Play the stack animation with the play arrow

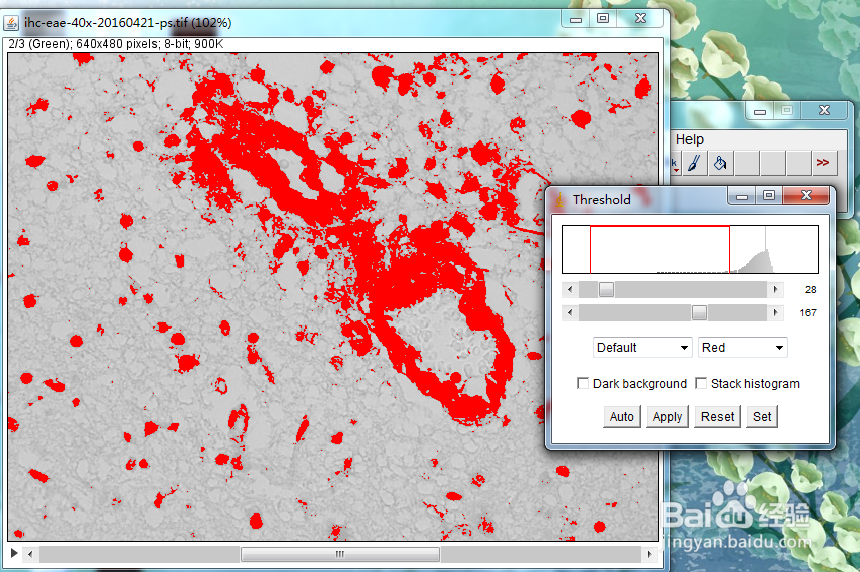click(x=14, y=553)
